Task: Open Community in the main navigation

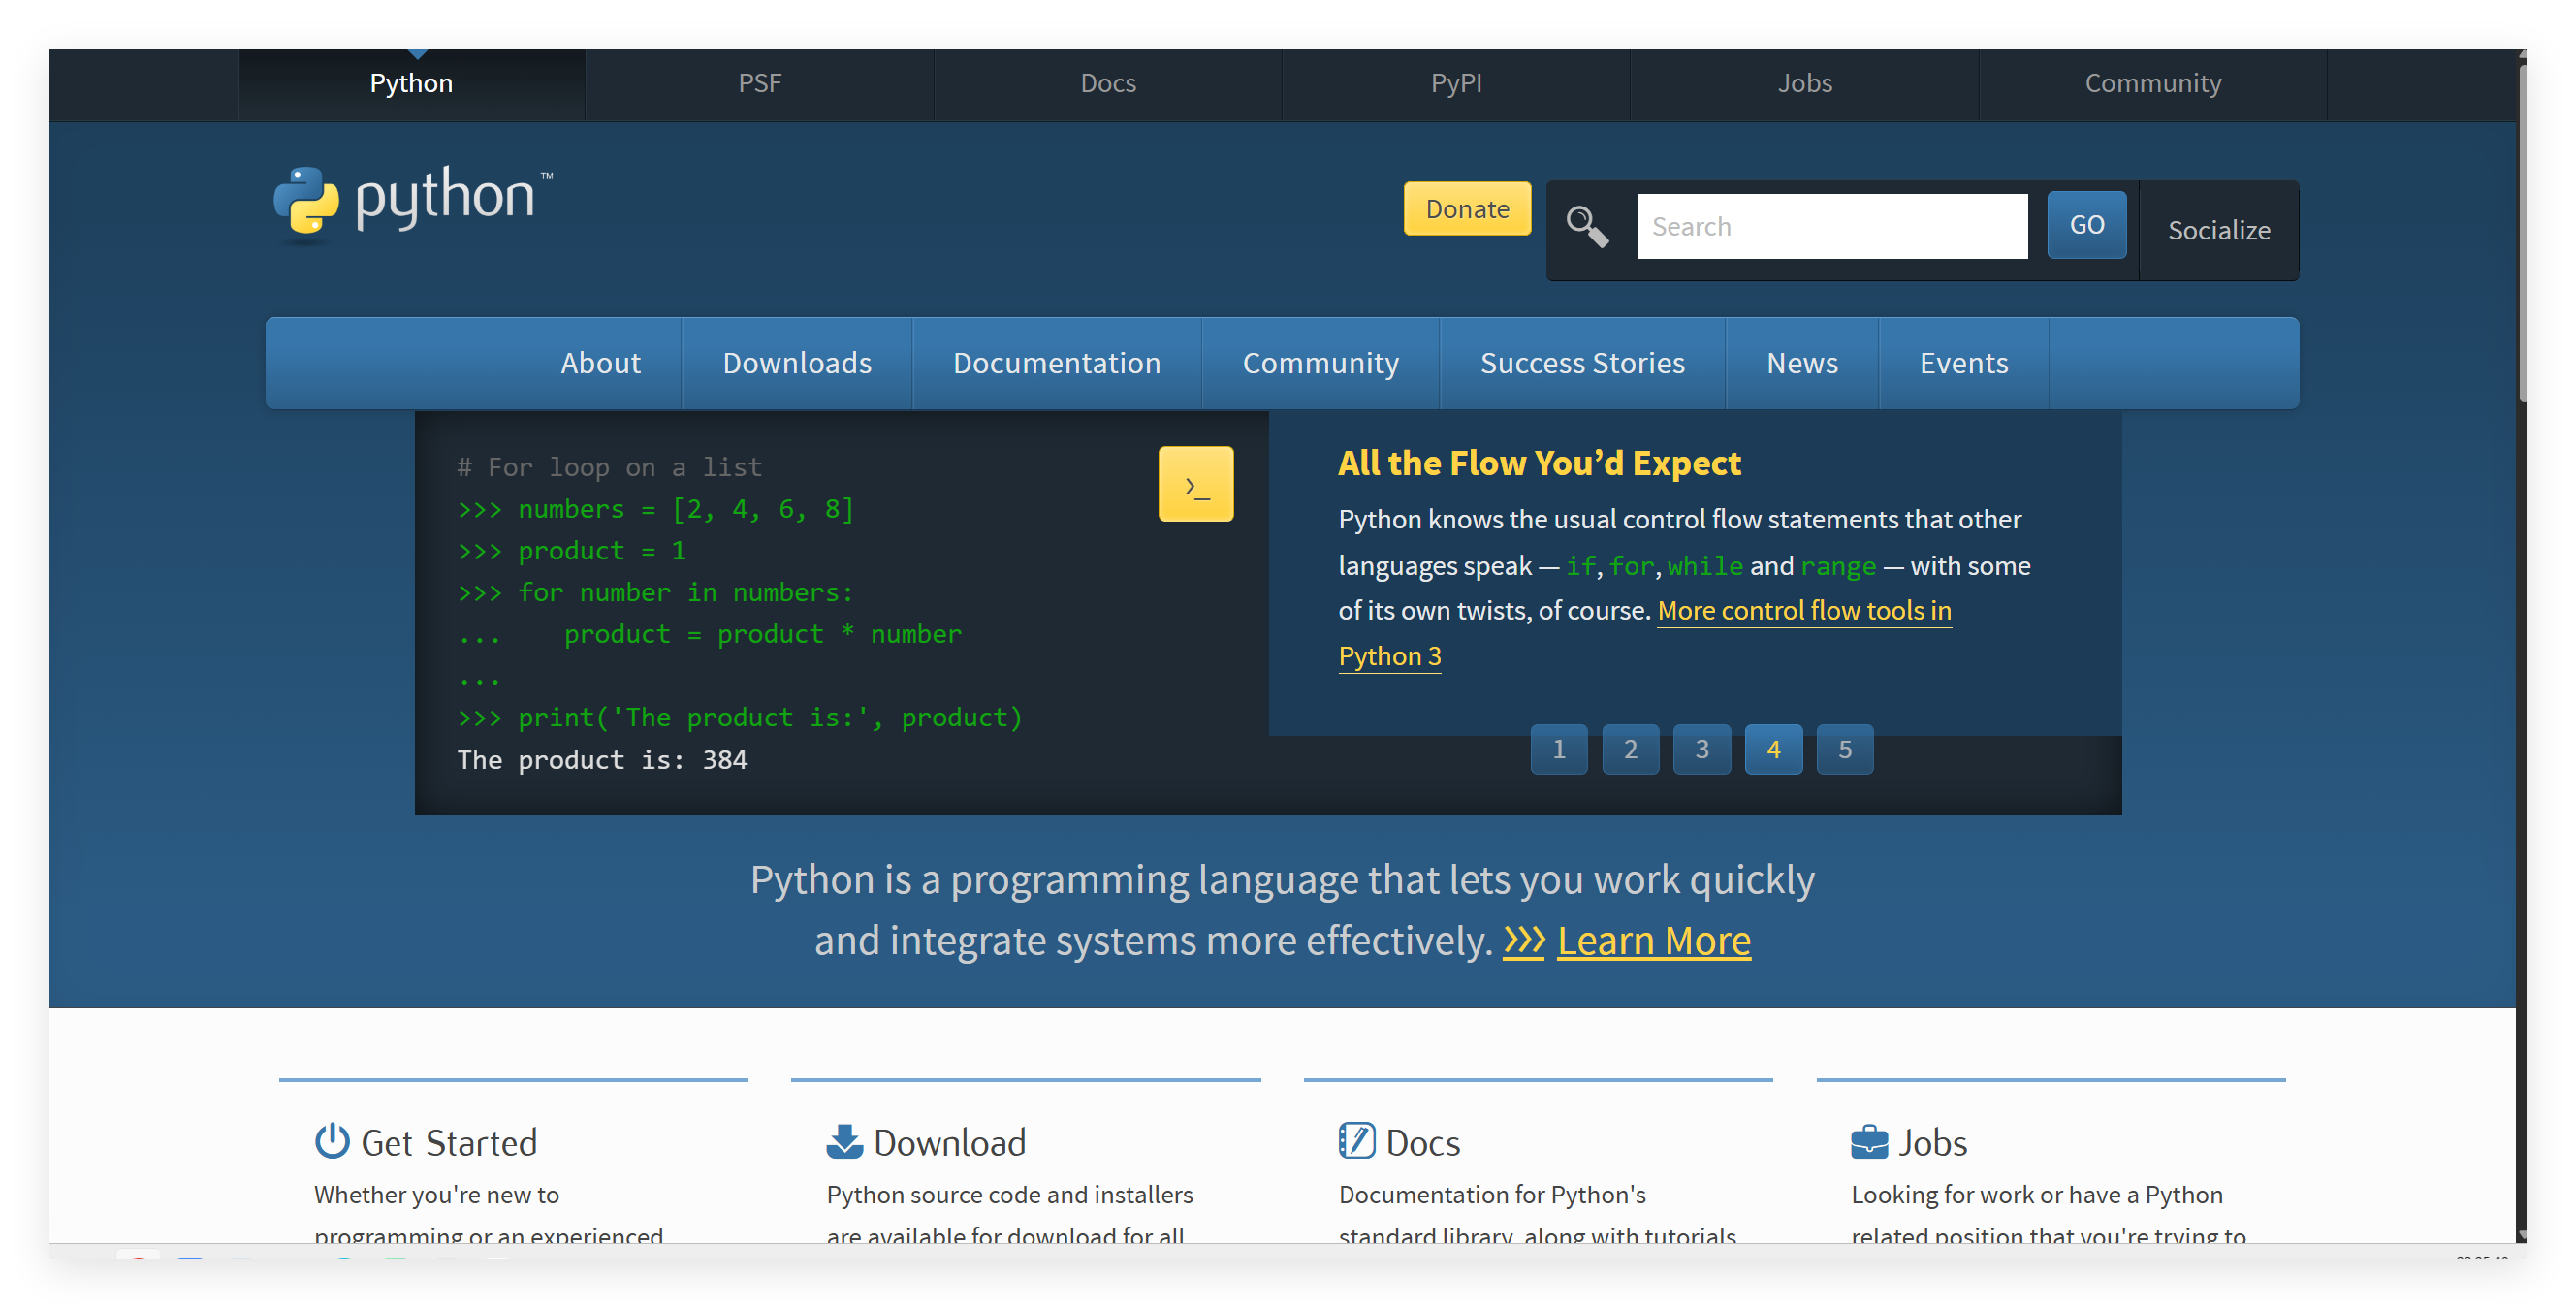Action: click(x=1320, y=363)
